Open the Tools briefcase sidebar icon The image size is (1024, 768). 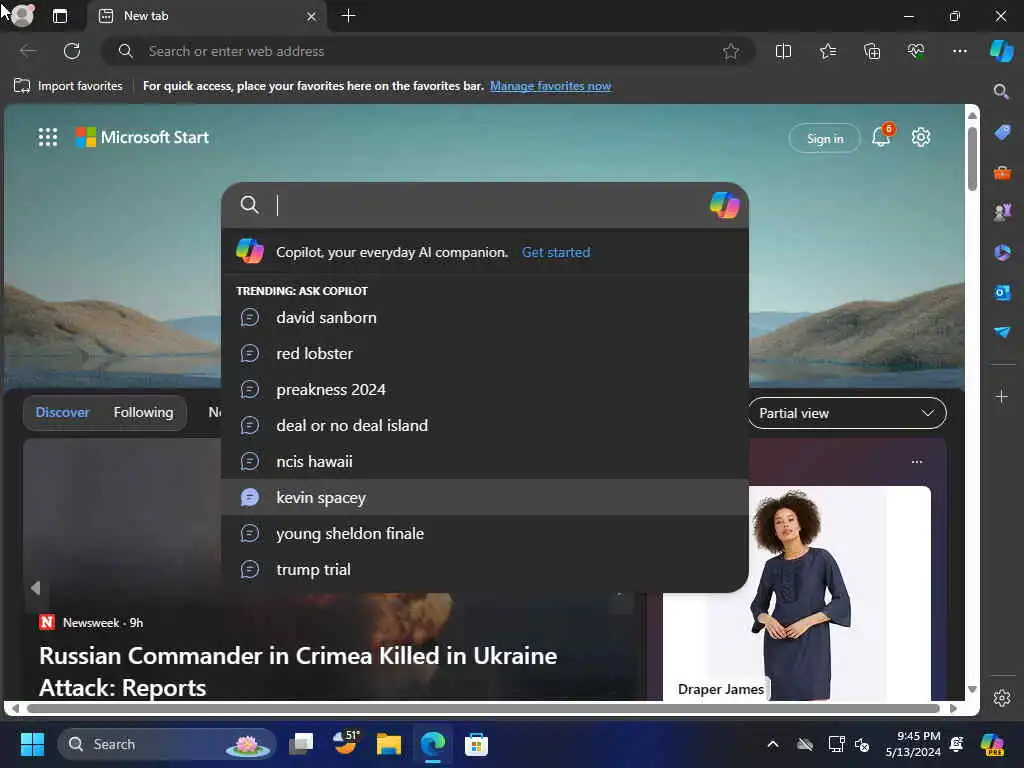[1002, 172]
